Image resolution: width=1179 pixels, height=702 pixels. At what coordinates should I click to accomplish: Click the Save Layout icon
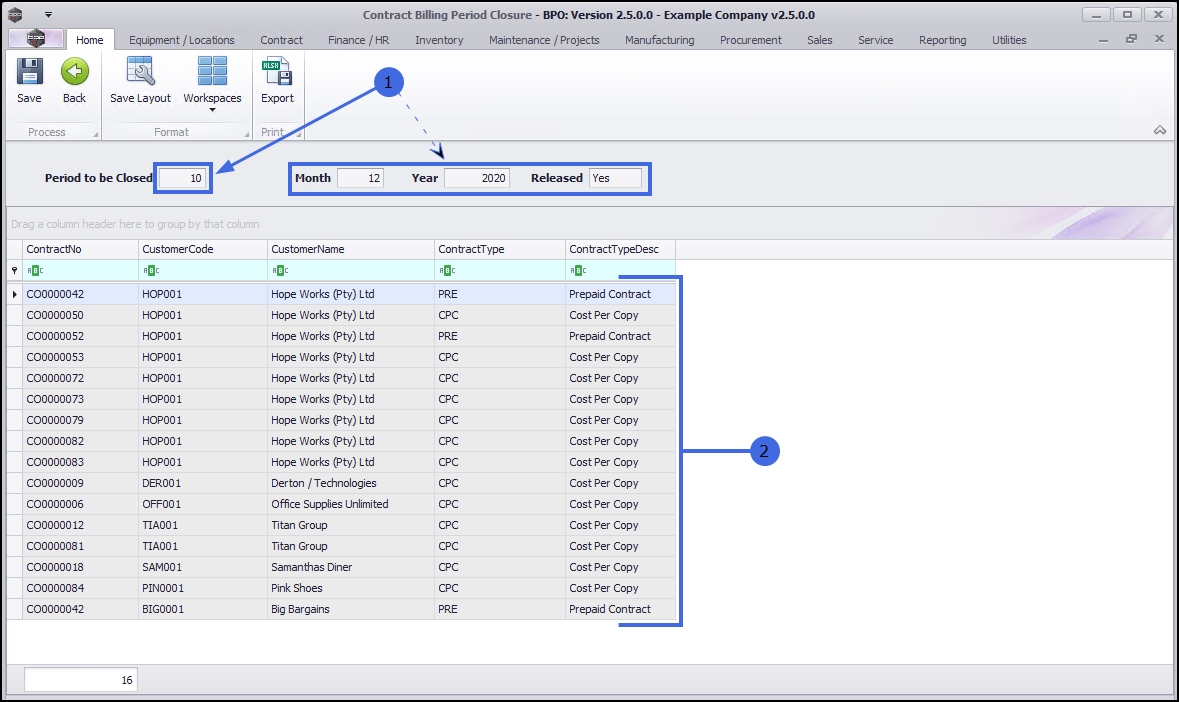[x=140, y=72]
